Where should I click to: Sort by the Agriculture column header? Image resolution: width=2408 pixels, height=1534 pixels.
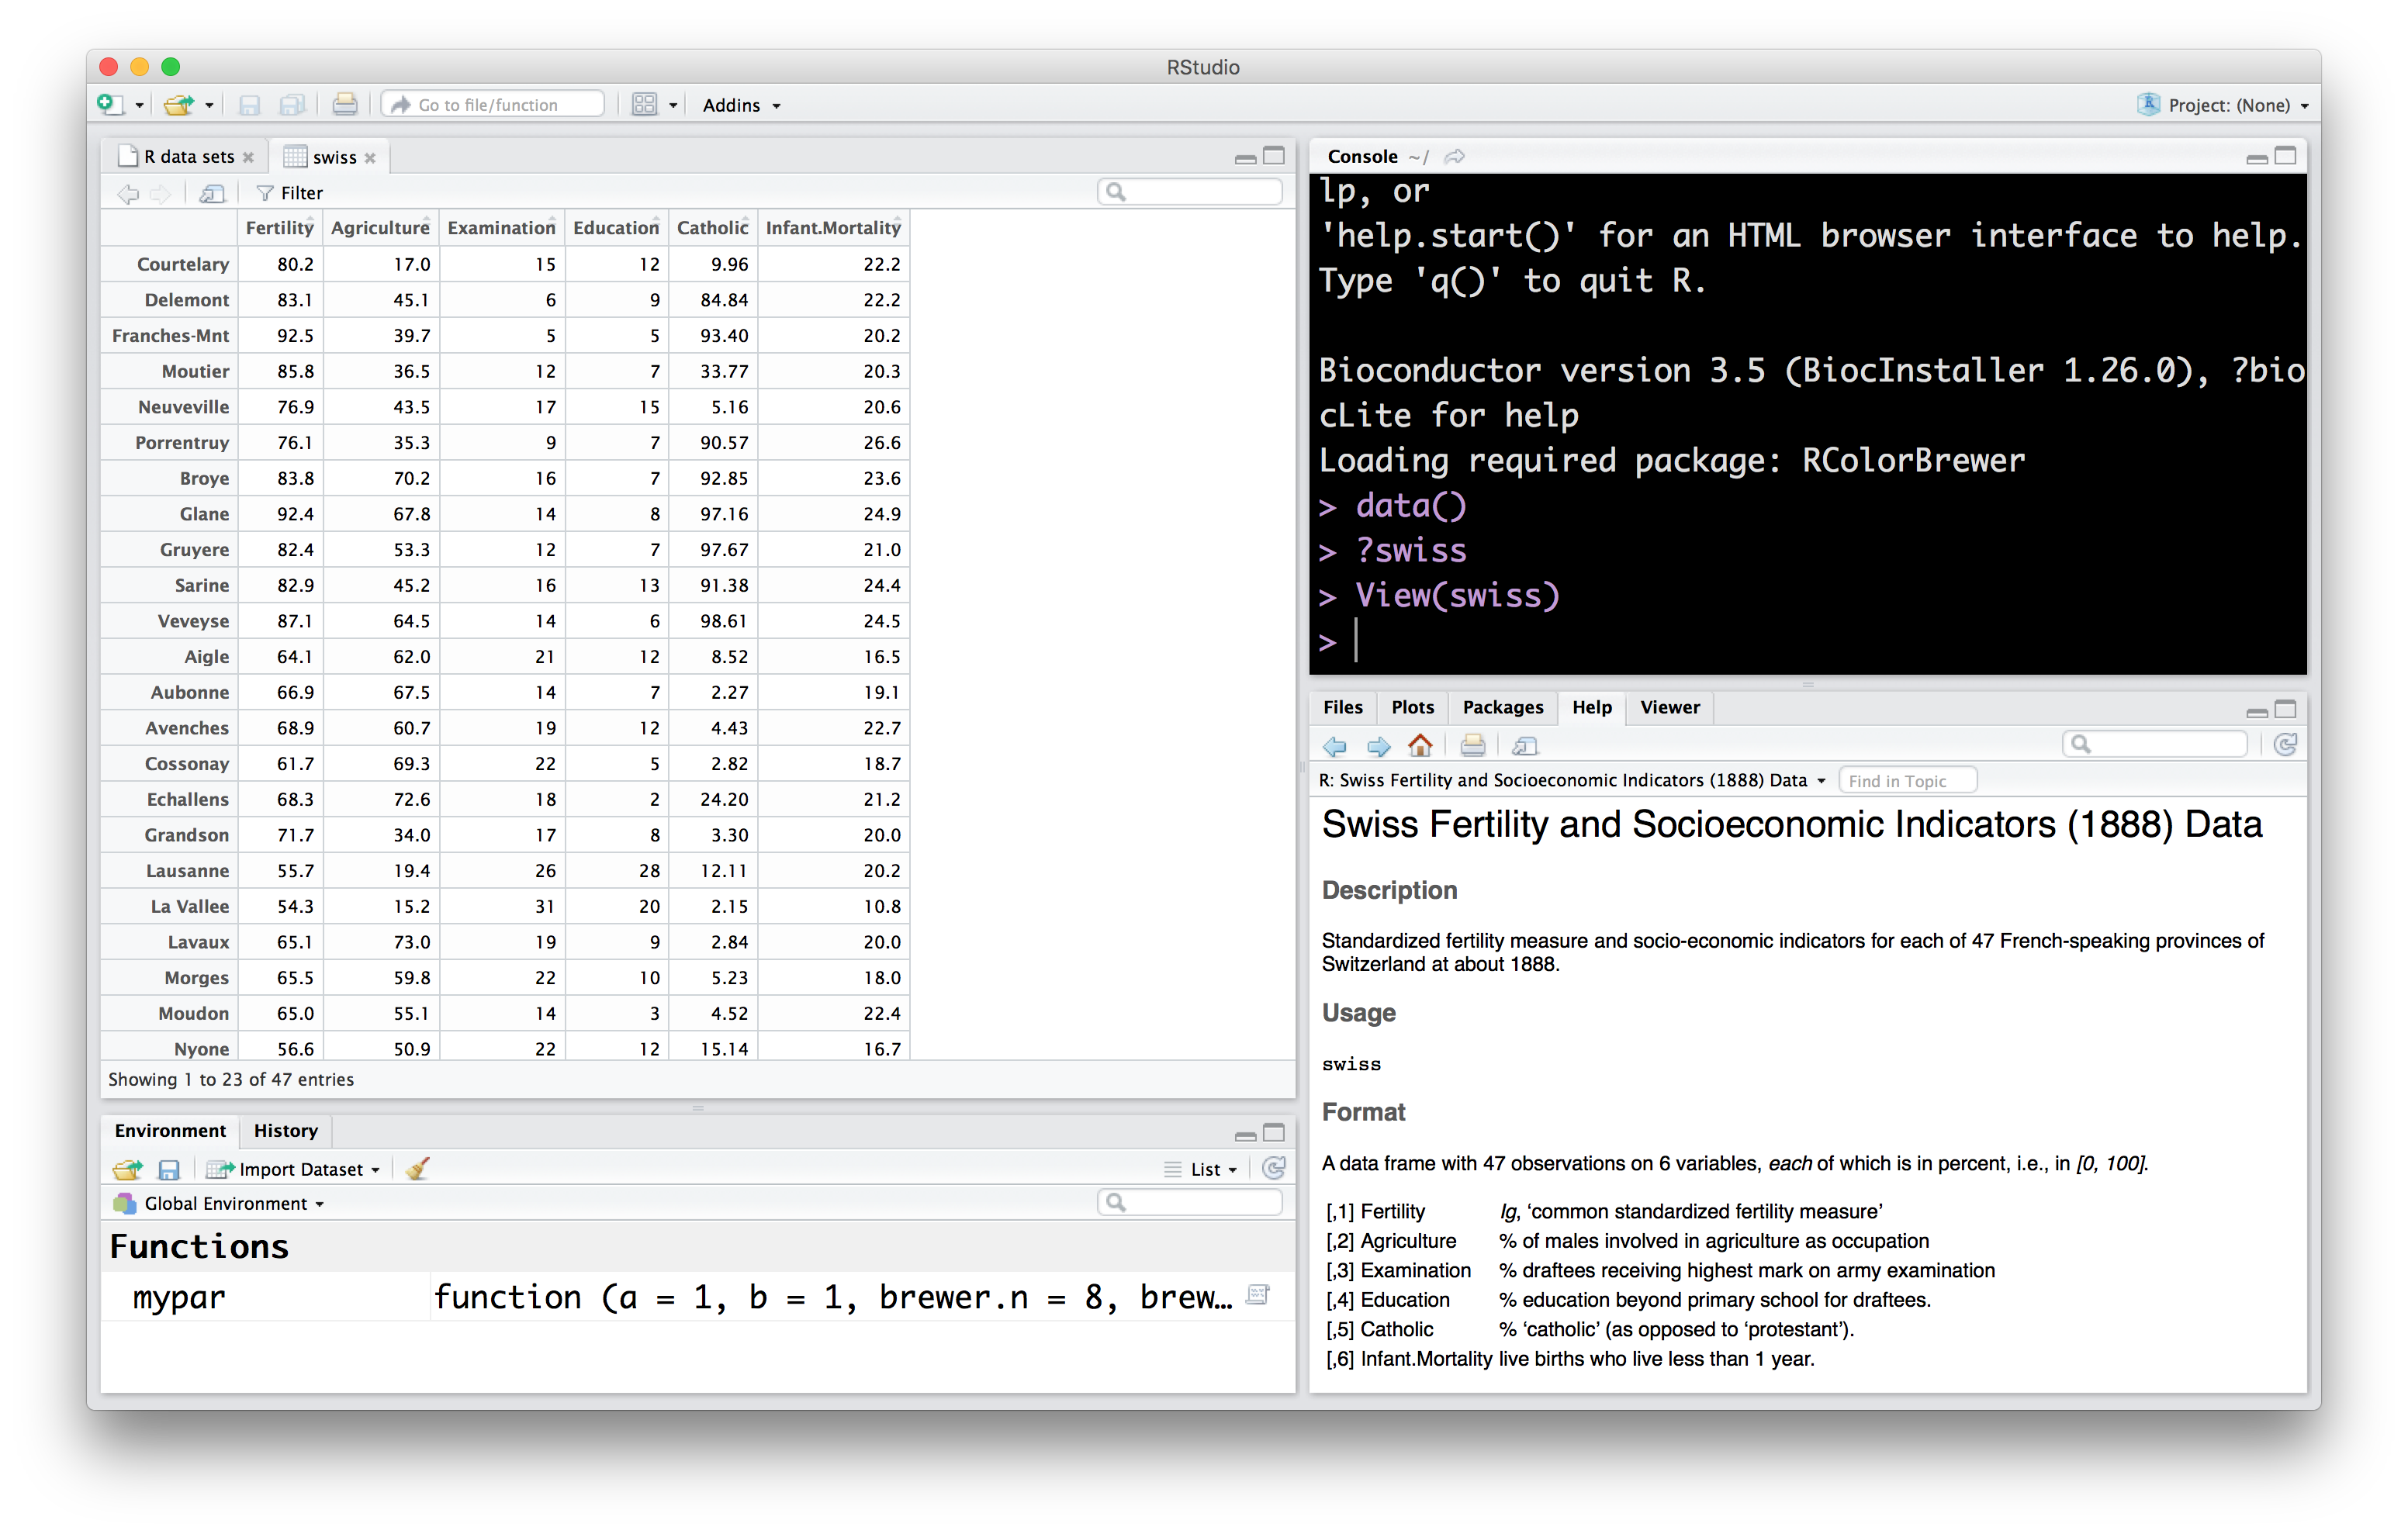380,228
